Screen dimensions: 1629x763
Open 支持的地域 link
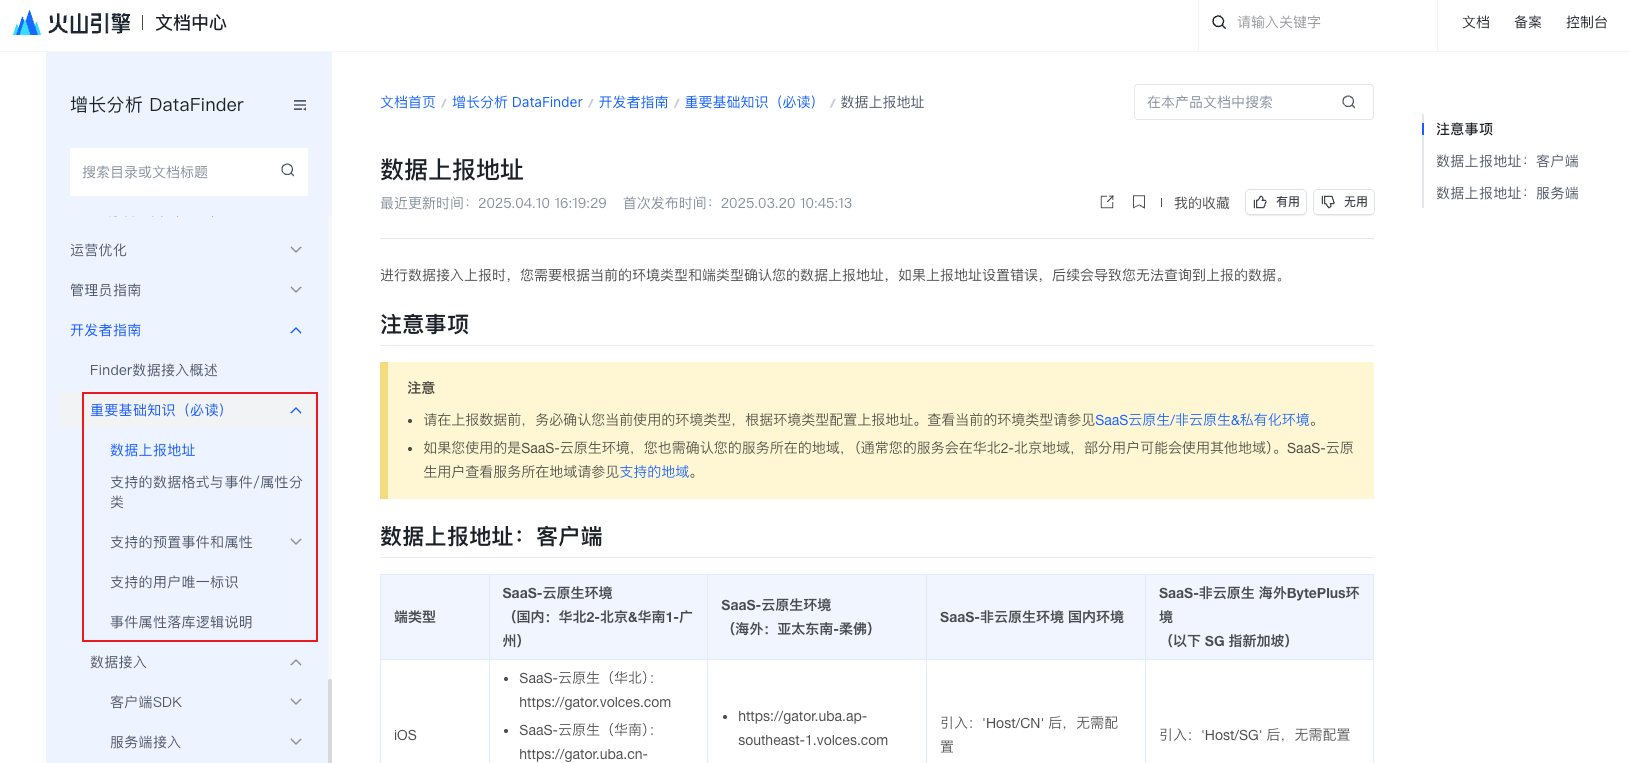pos(654,472)
